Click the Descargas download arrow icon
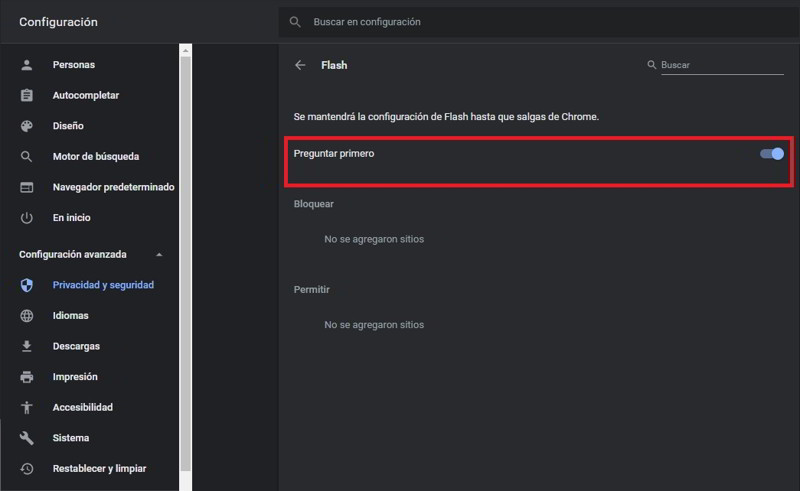 coord(27,346)
